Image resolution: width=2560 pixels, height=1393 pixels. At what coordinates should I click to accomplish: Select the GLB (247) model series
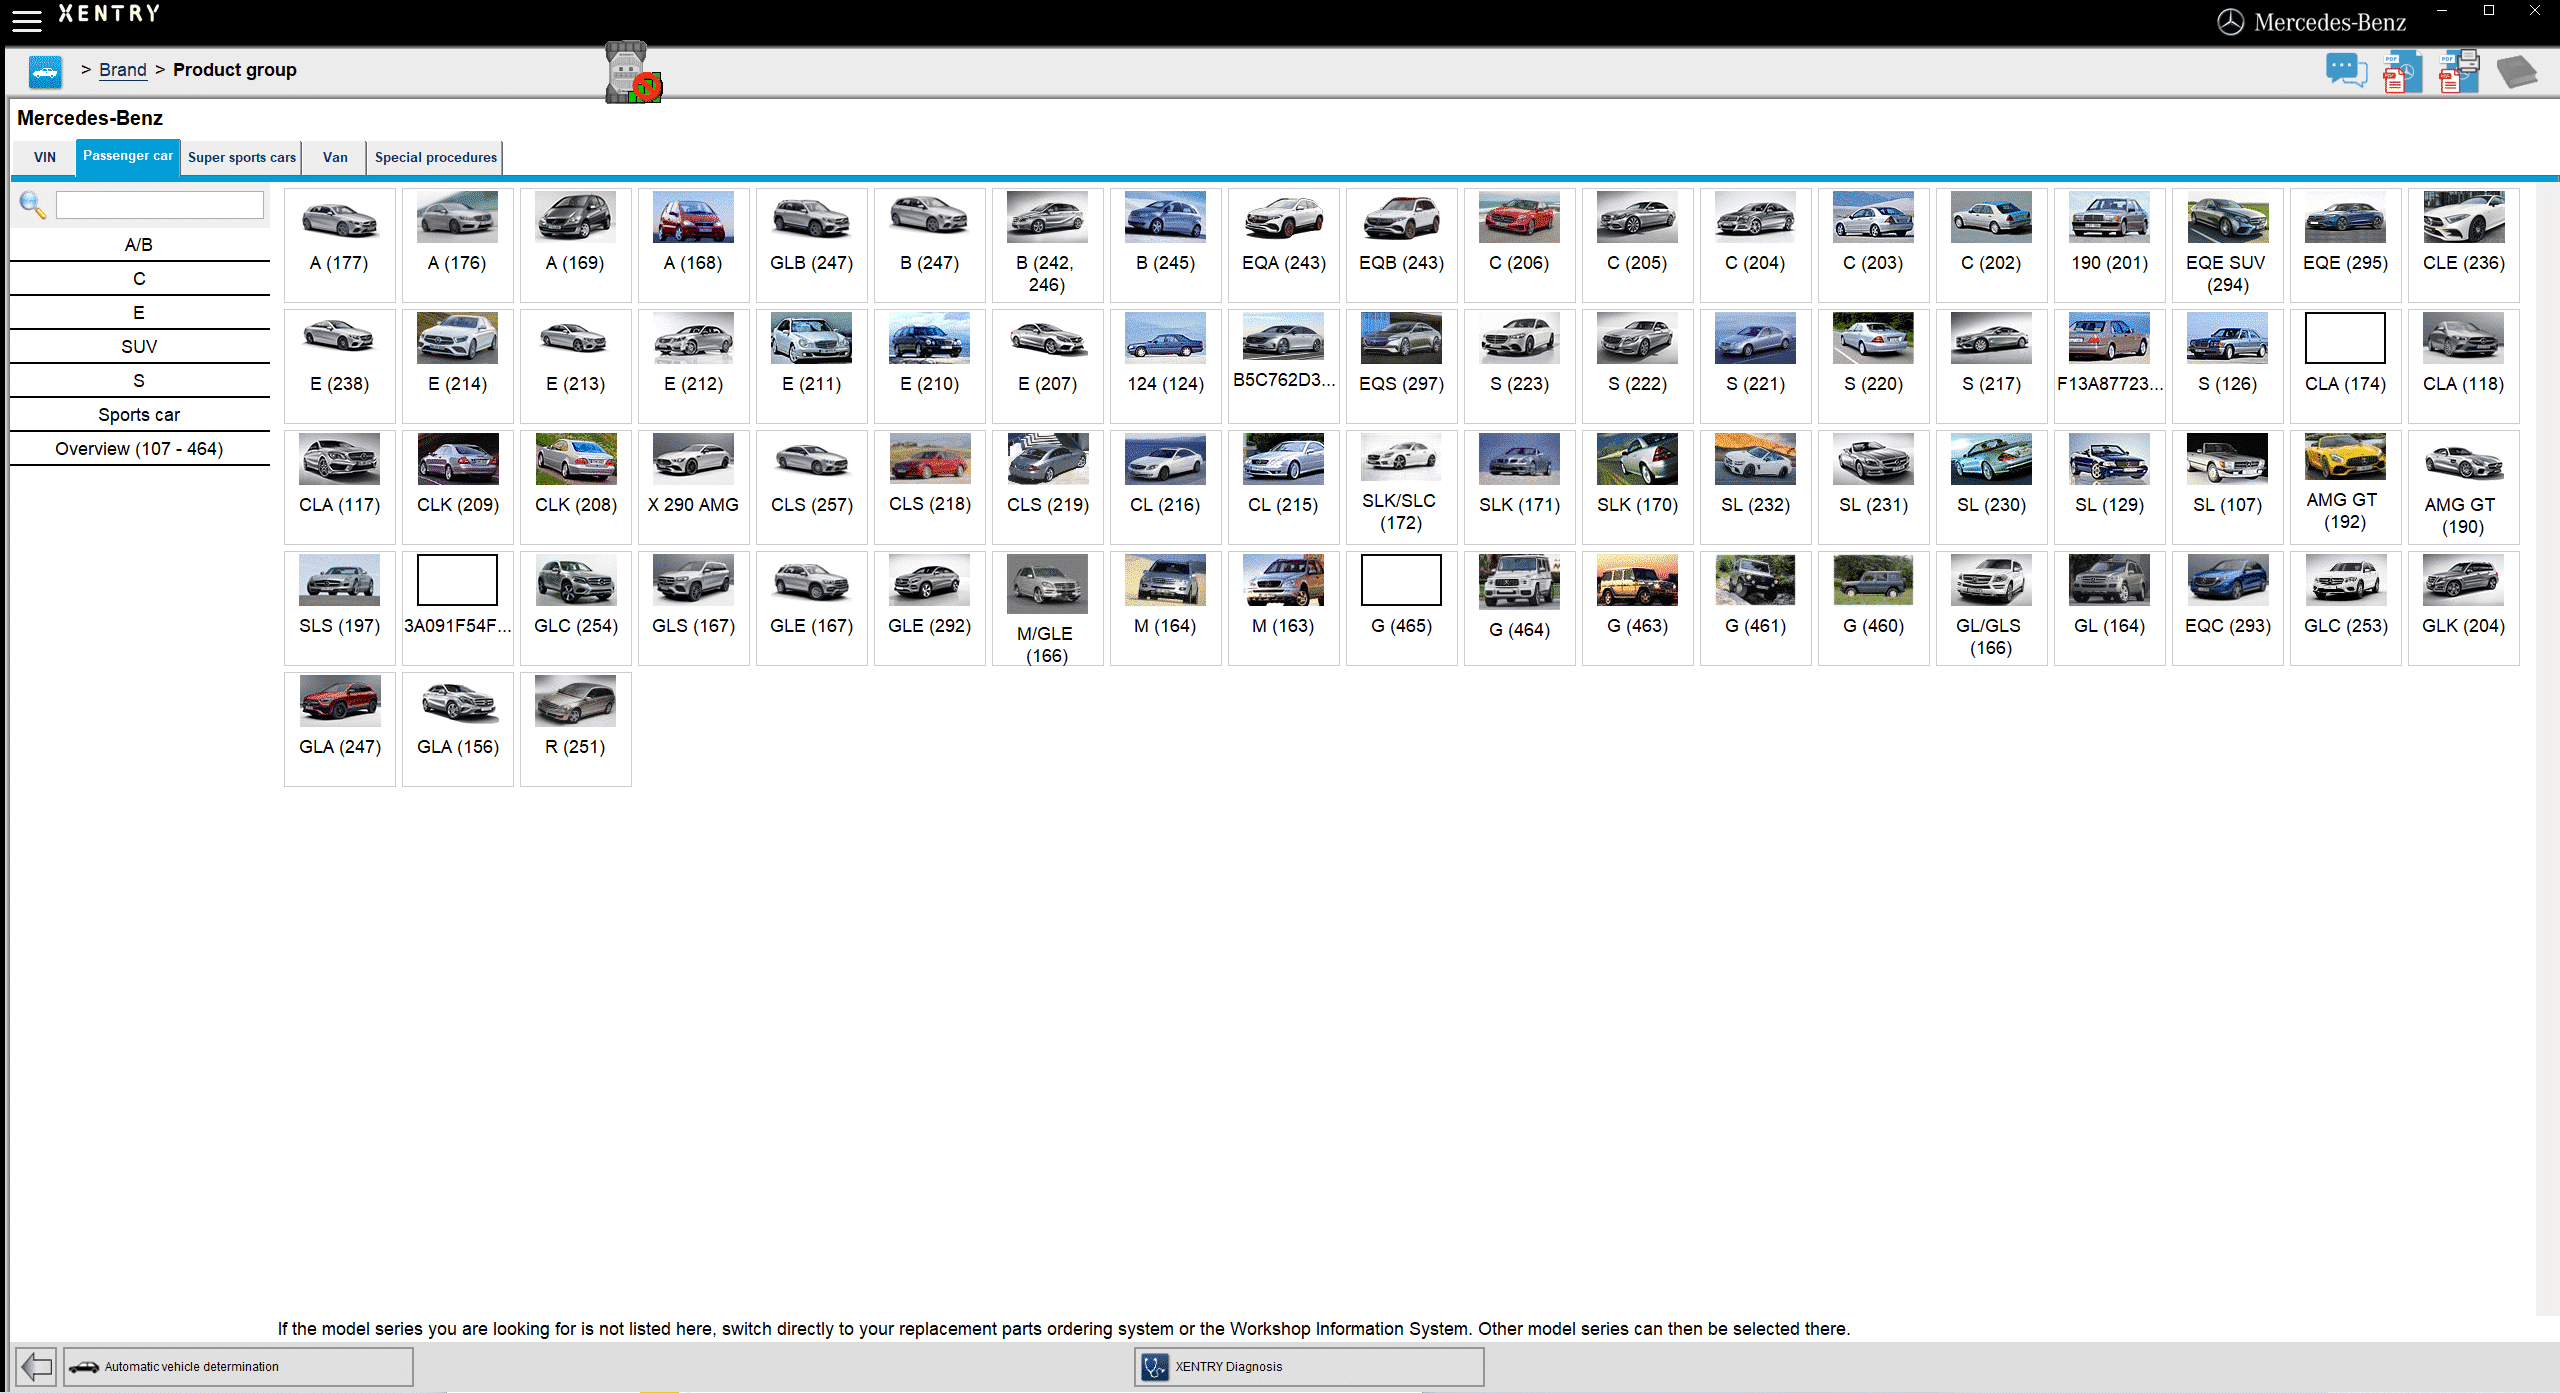click(x=812, y=245)
